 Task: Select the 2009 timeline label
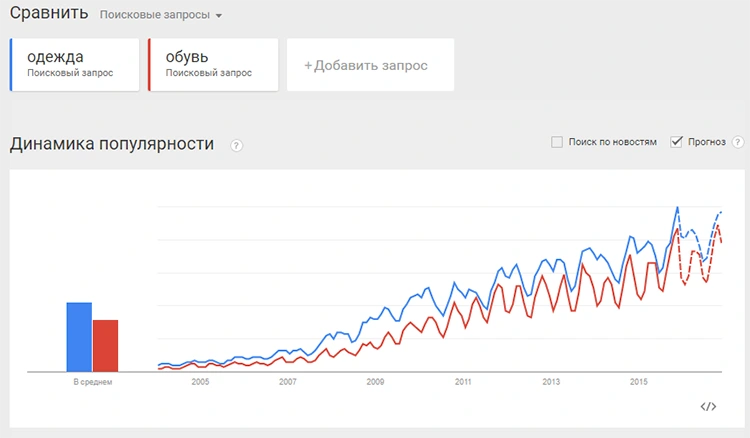coord(375,382)
